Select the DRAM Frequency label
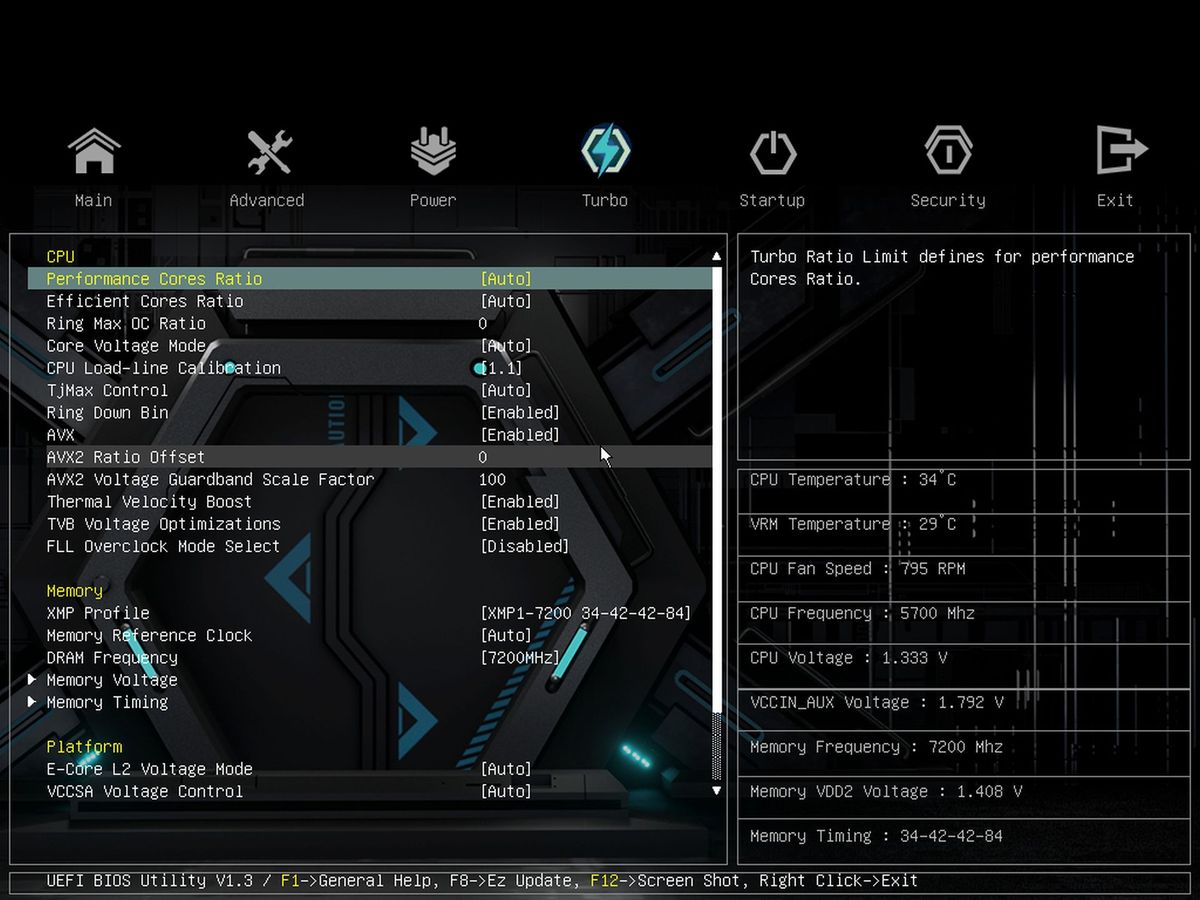Screen dimensions: 1200x900 [112, 658]
